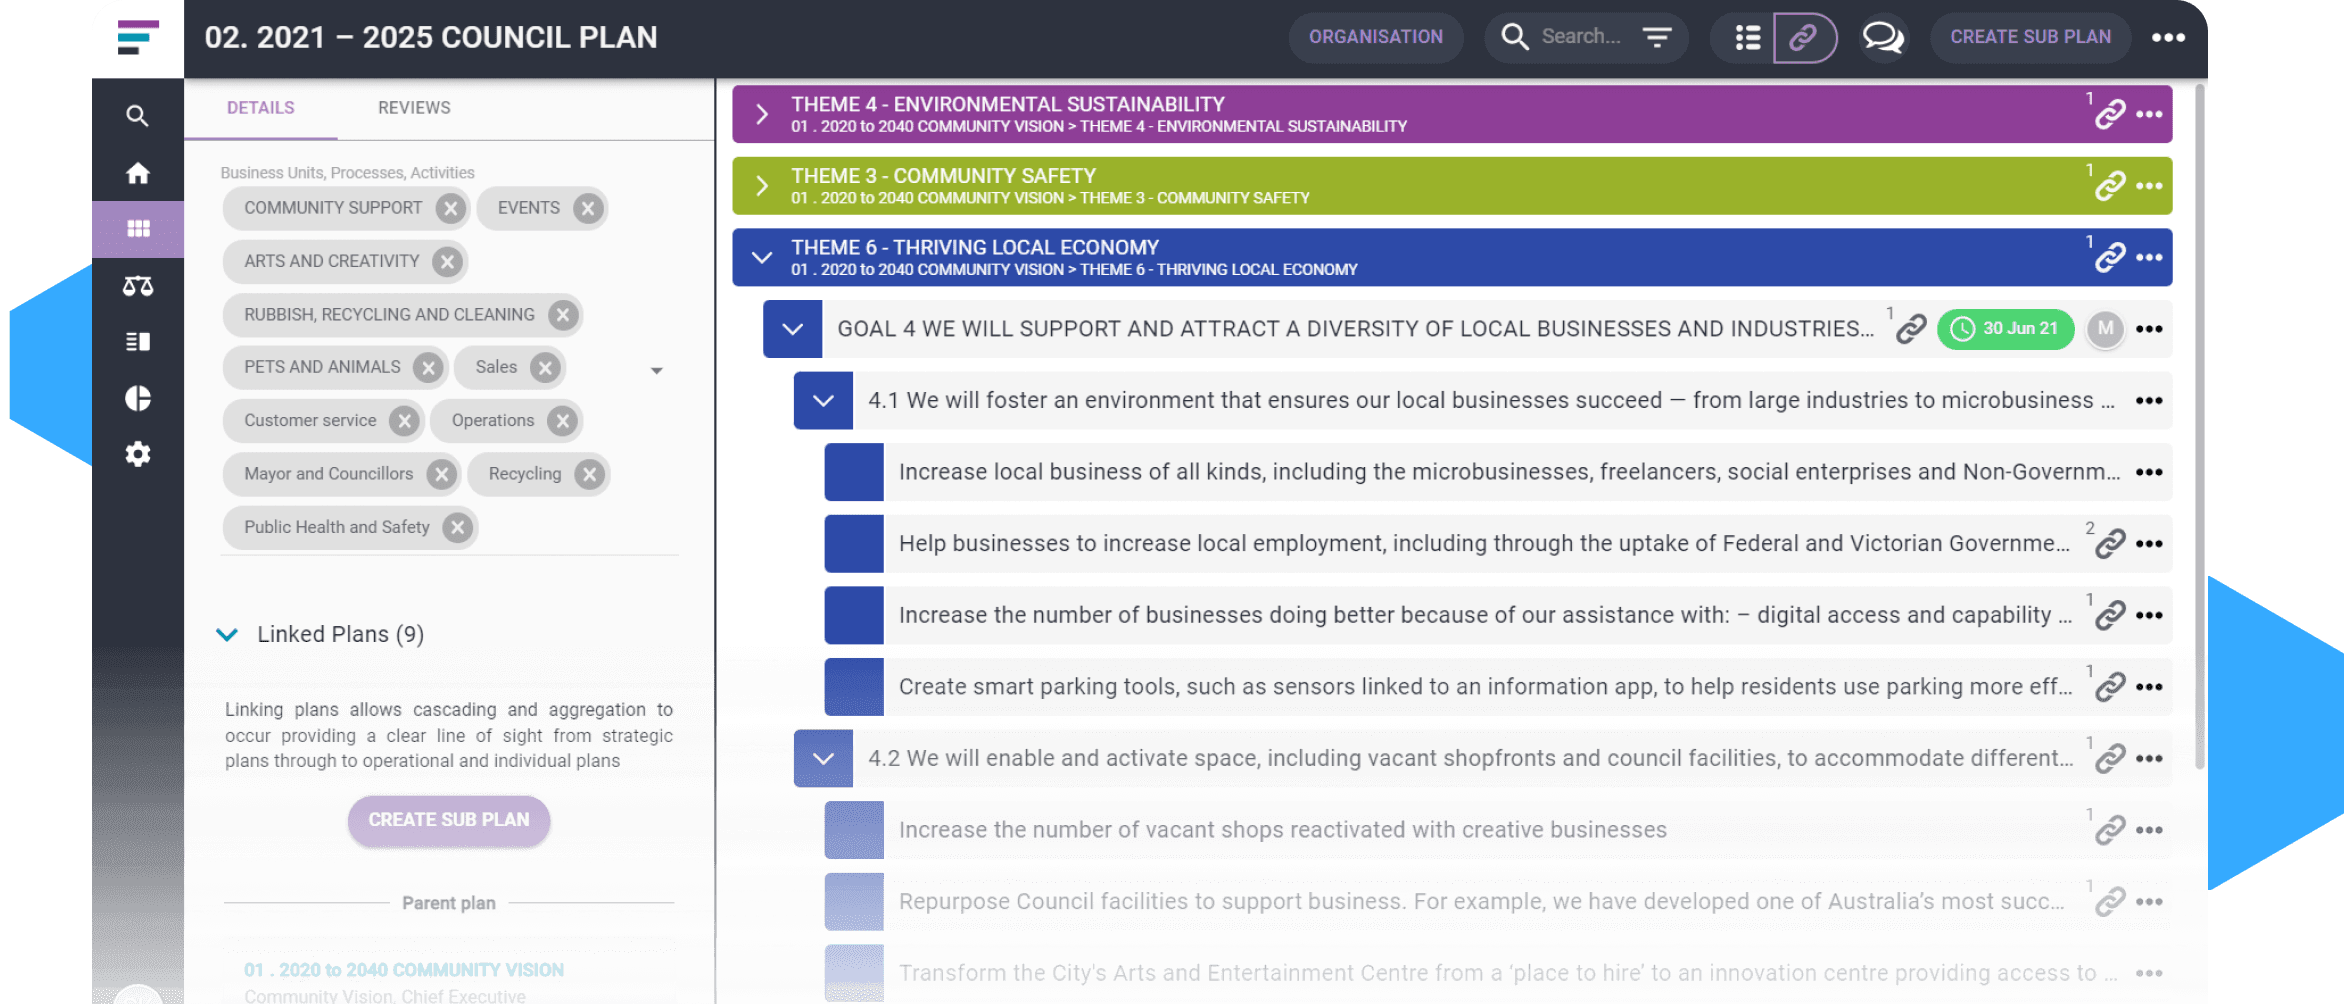Click the Search input field
The image size is (2344, 1004).
click(x=1580, y=37)
